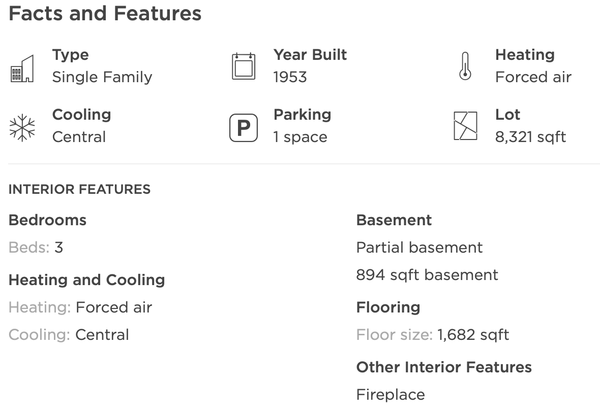Click the 8,321 sqft lot value
600x417 pixels.
tap(530, 137)
